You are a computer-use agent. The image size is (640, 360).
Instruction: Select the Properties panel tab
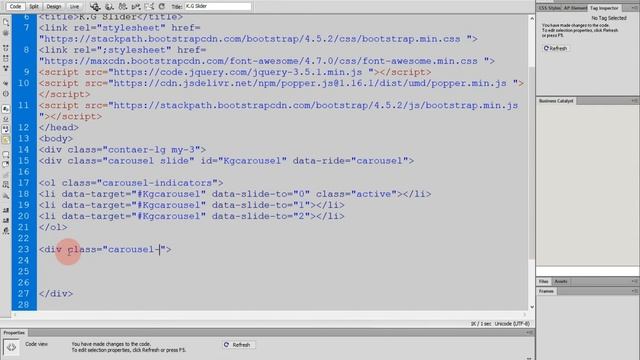(14, 333)
